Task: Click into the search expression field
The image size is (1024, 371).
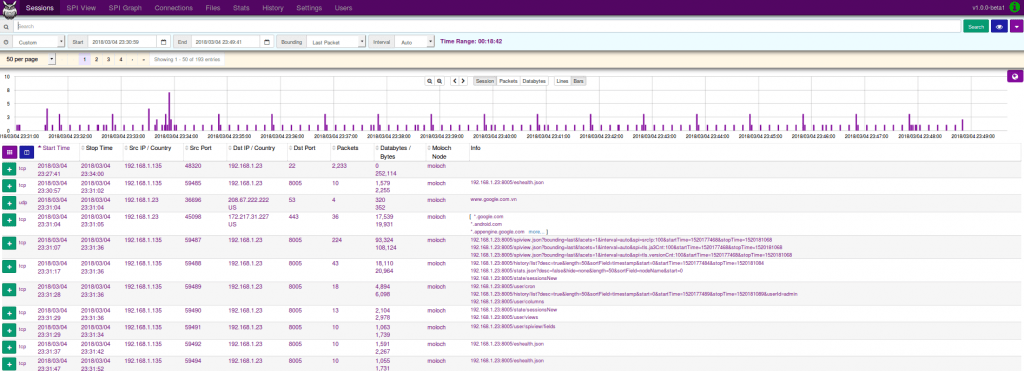Action: (487, 27)
